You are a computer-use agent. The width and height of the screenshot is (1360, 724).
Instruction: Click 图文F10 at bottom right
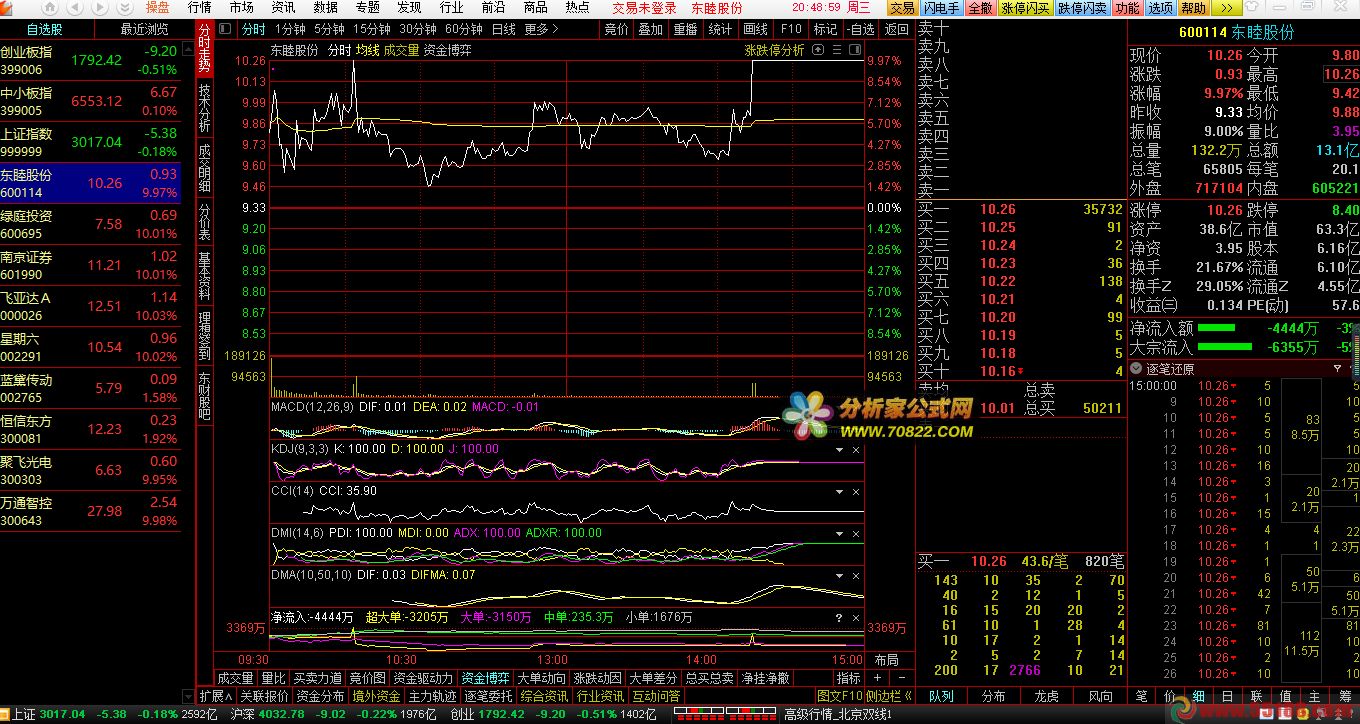(x=839, y=696)
